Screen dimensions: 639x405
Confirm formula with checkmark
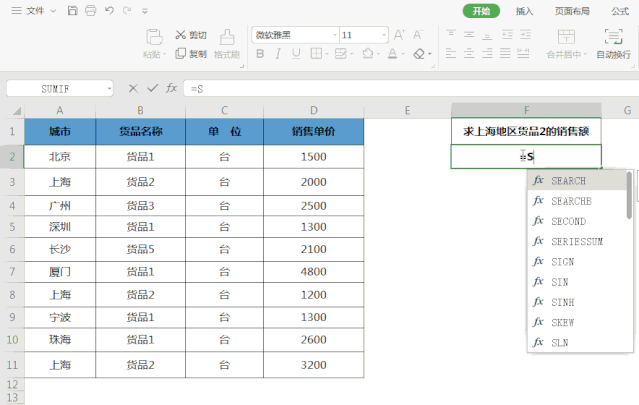pyautogui.click(x=152, y=88)
